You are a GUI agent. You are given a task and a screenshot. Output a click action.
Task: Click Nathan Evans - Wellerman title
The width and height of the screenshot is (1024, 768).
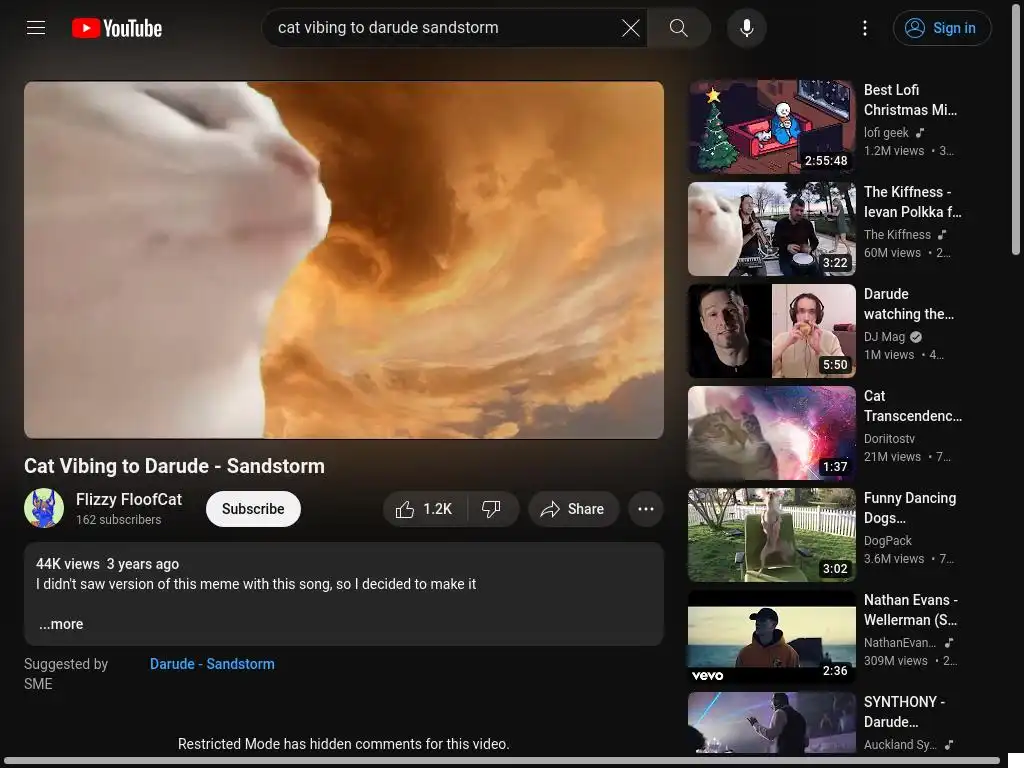point(910,609)
